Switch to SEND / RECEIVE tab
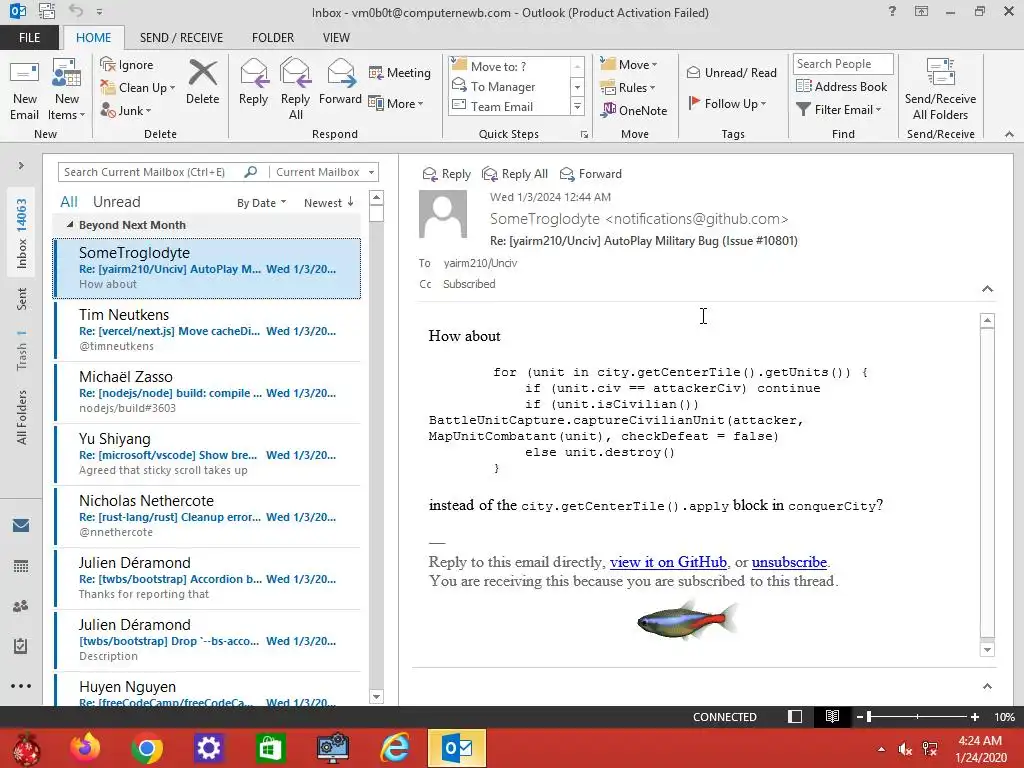Viewport: 1024px width, 768px height. (181, 38)
